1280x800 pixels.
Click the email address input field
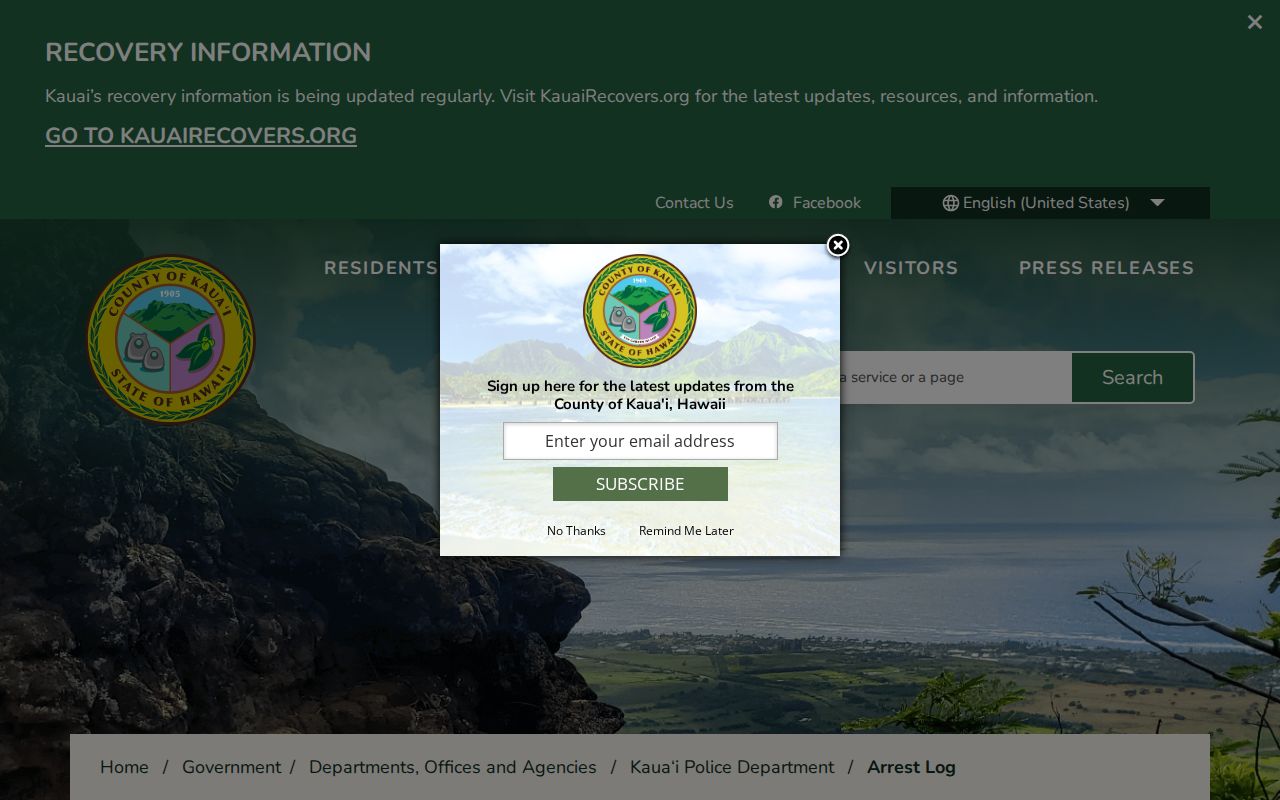click(x=640, y=441)
